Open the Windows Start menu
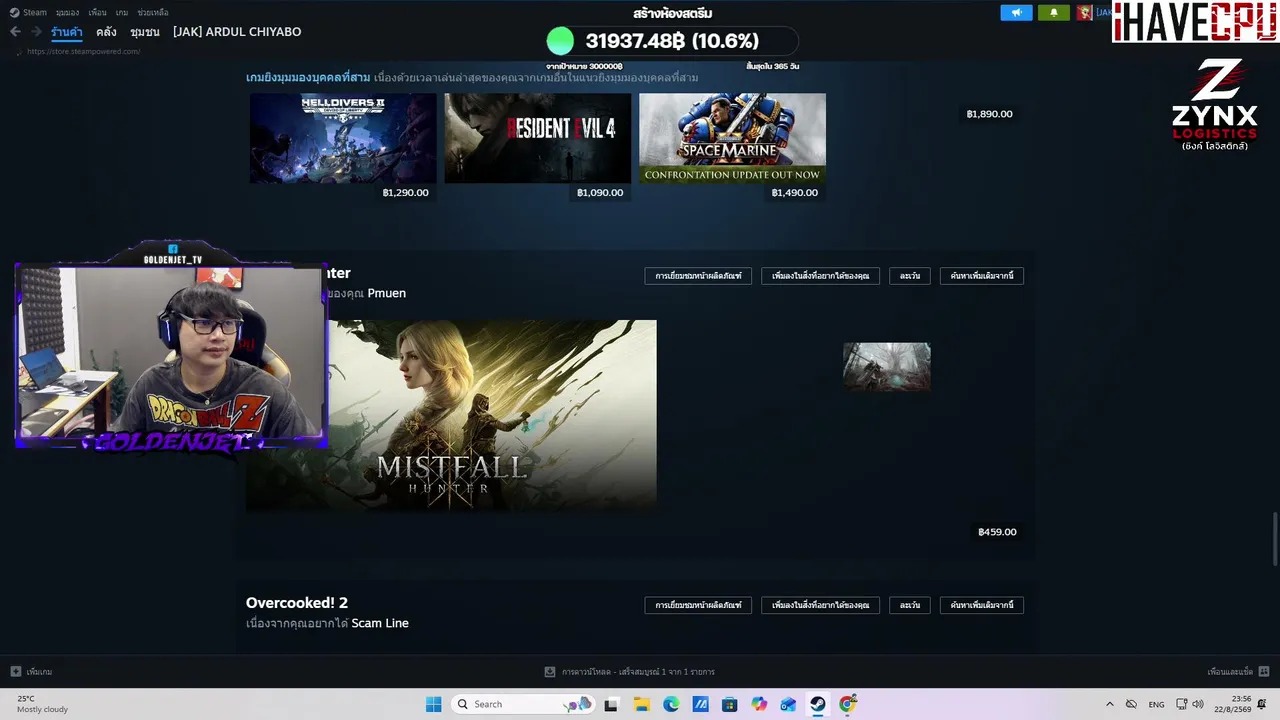Image resolution: width=1280 pixels, height=720 pixels. click(433, 704)
